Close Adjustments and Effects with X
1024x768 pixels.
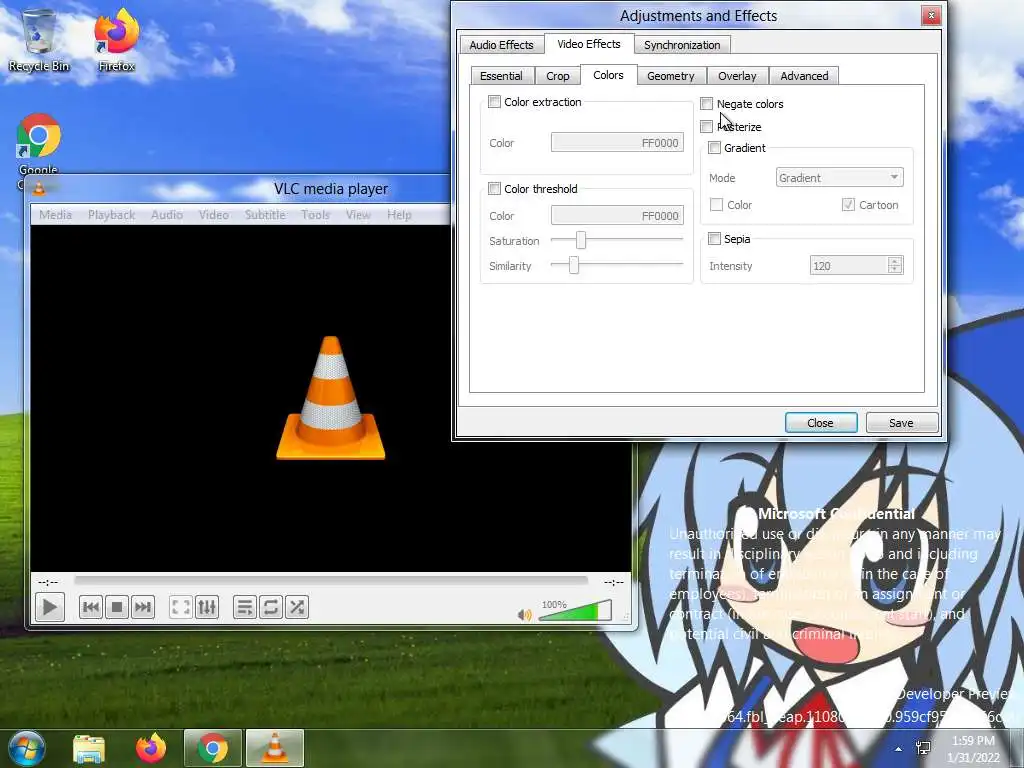pos(931,16)
